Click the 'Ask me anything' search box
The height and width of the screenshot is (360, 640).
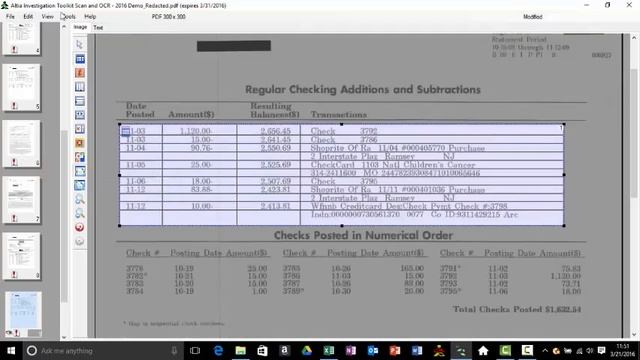(102, 351)
